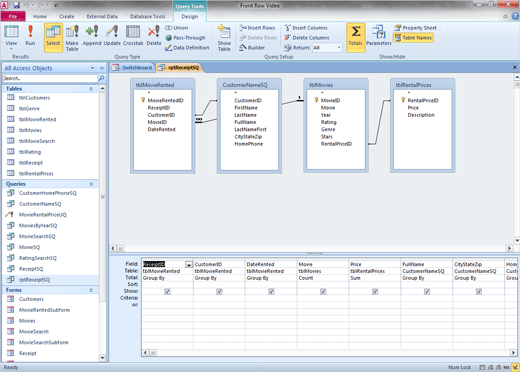The image size is (520, 372).
Task: Open the query Parameters dialog
Action: pyautogui.click(x=379, y=35)
